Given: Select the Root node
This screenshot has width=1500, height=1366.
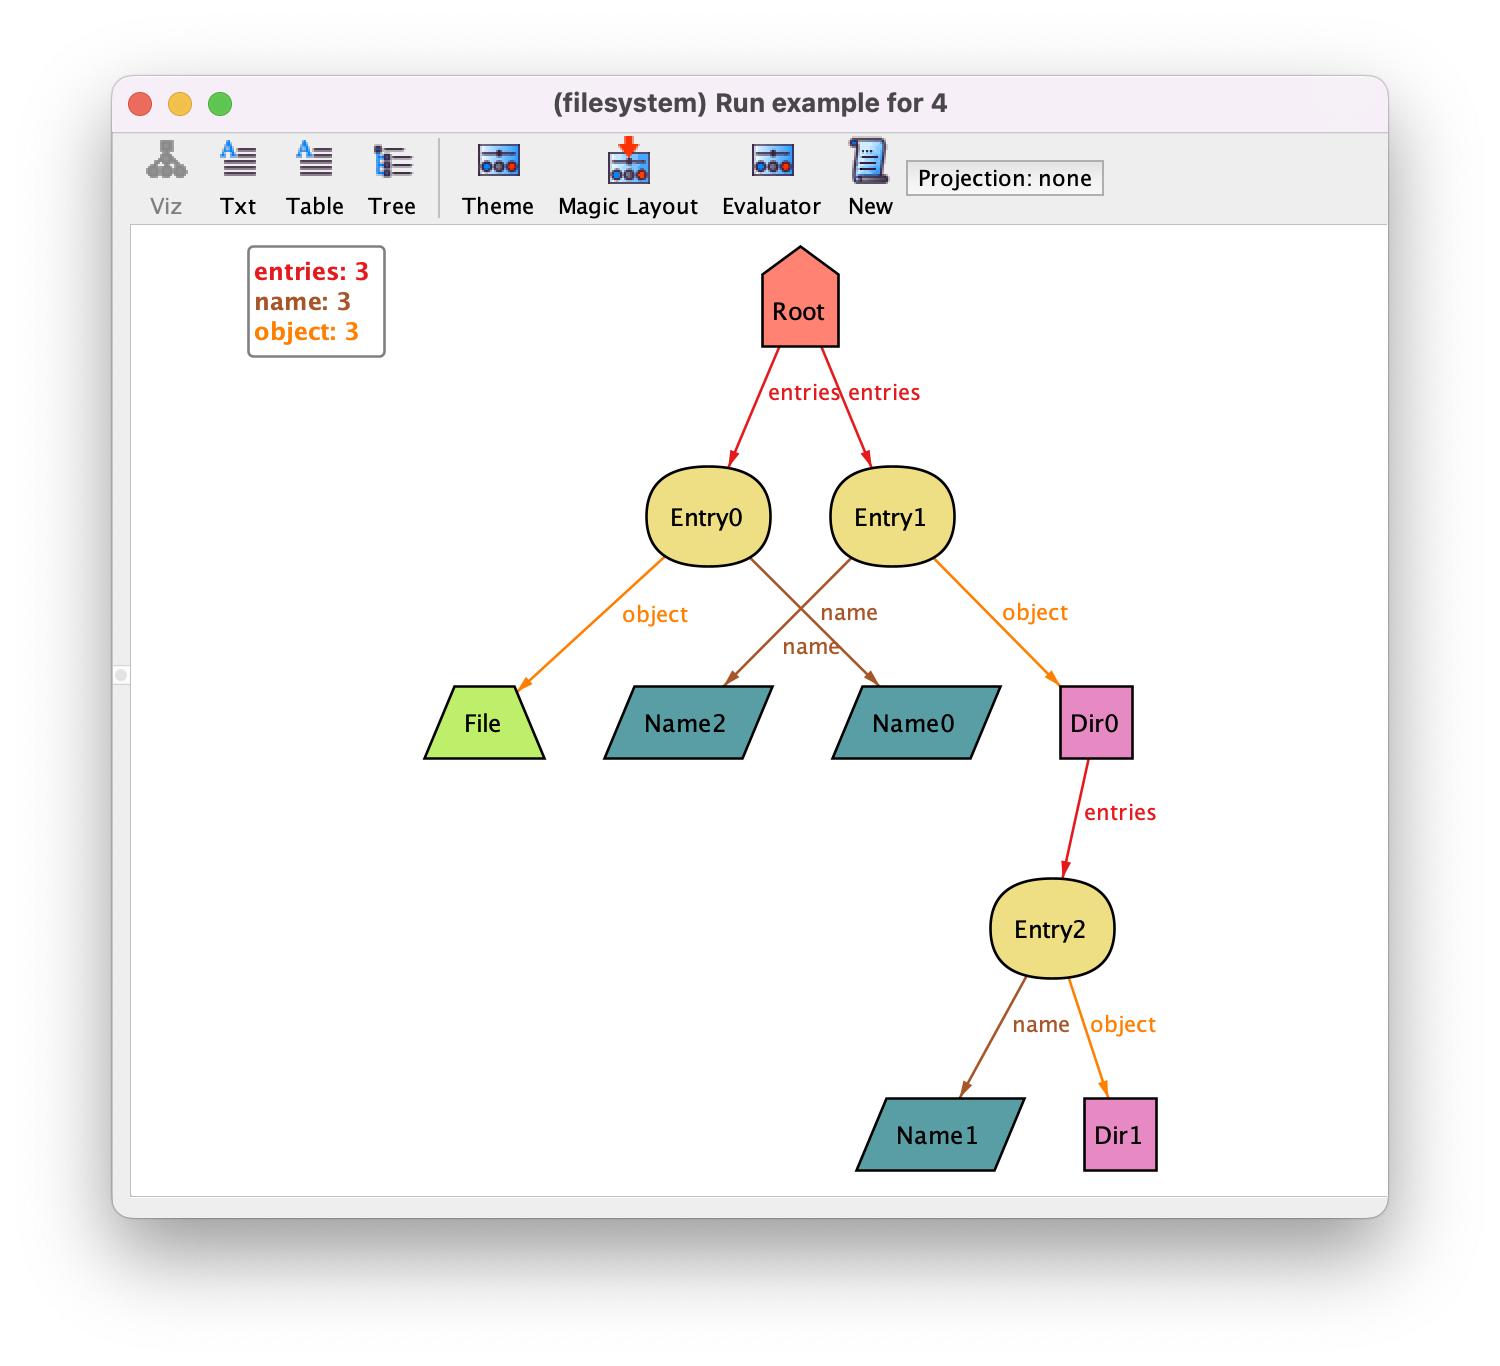Looking at the screenshot, I should [800, 298].
